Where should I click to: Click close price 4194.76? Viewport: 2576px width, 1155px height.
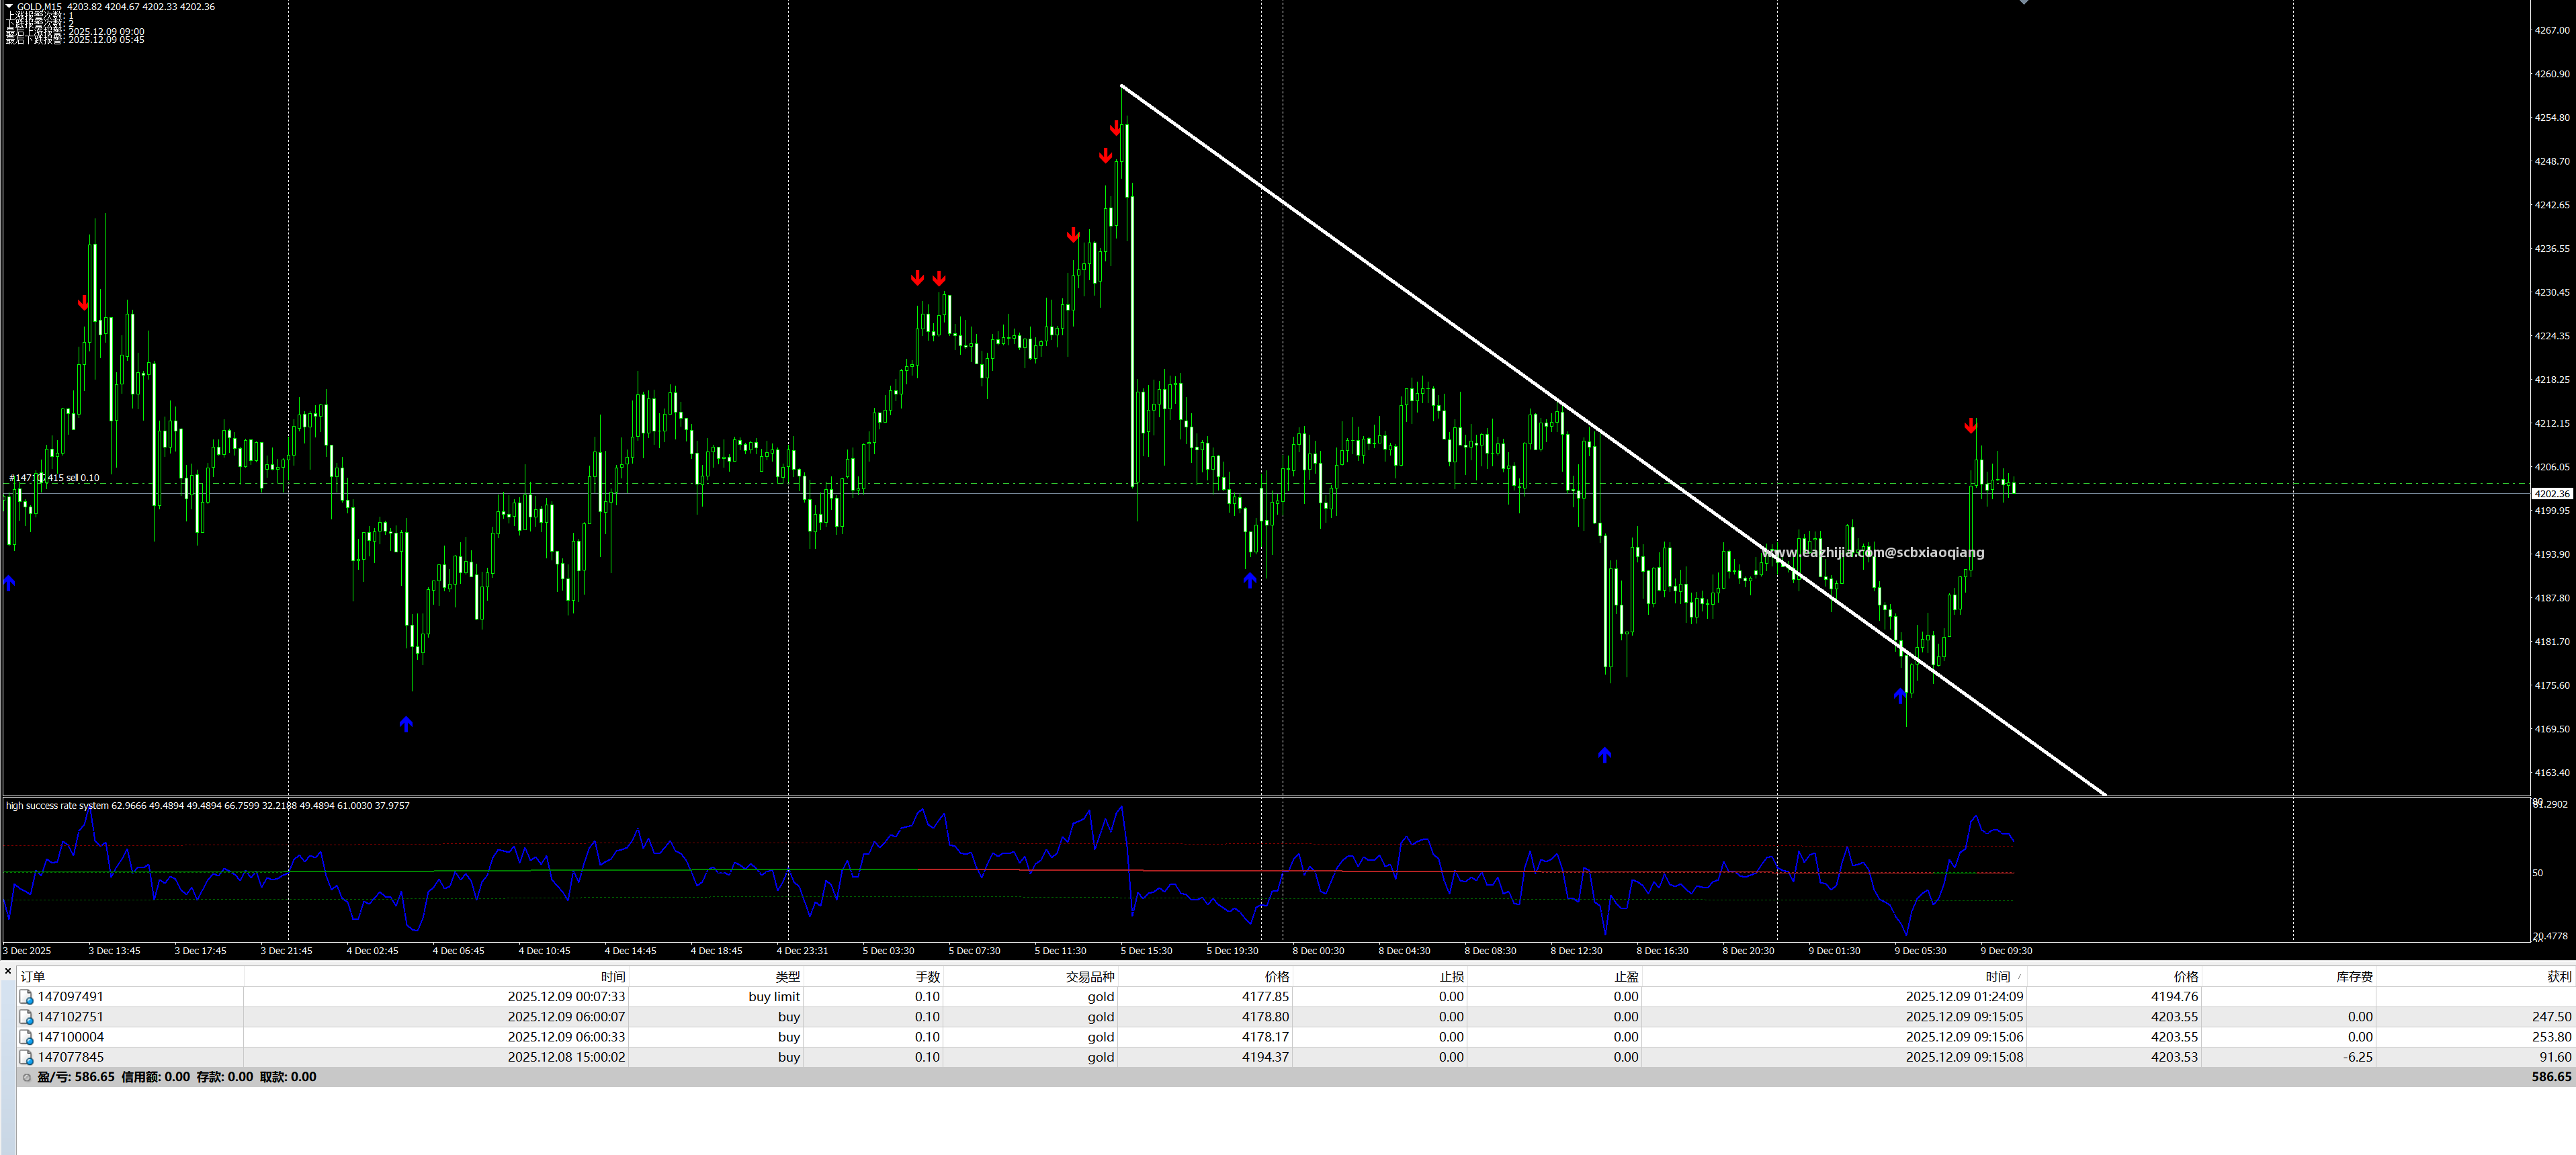point(2174,997)
